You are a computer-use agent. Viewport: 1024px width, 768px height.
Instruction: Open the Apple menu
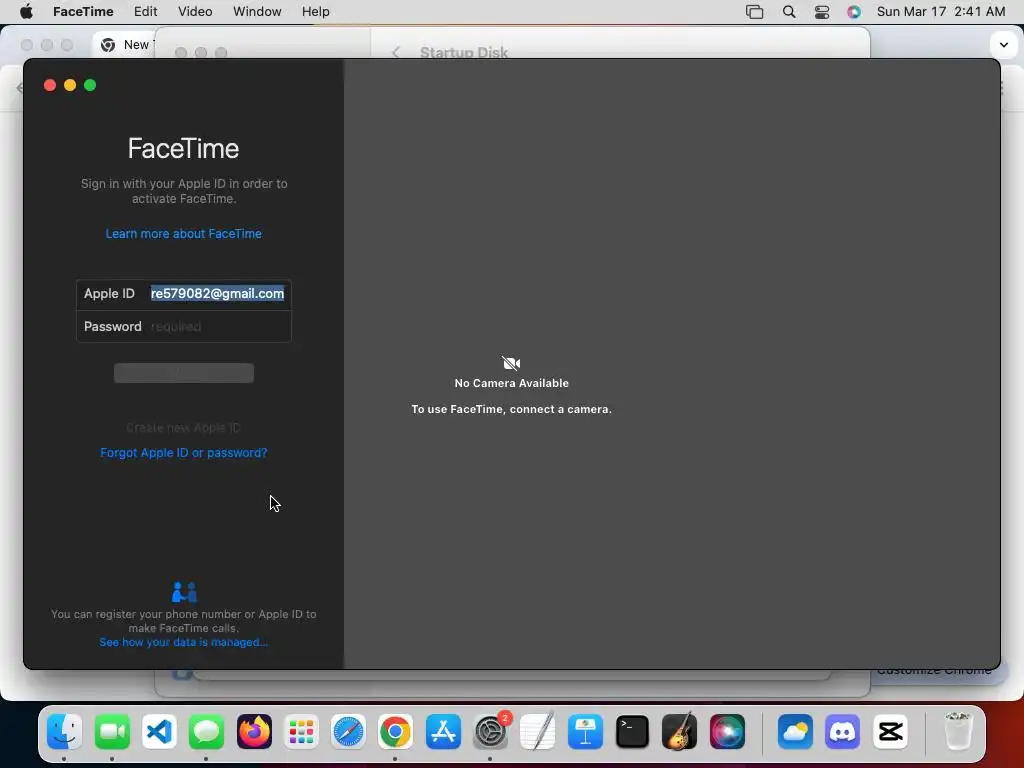pyautogui.click(x=26, y=12)
